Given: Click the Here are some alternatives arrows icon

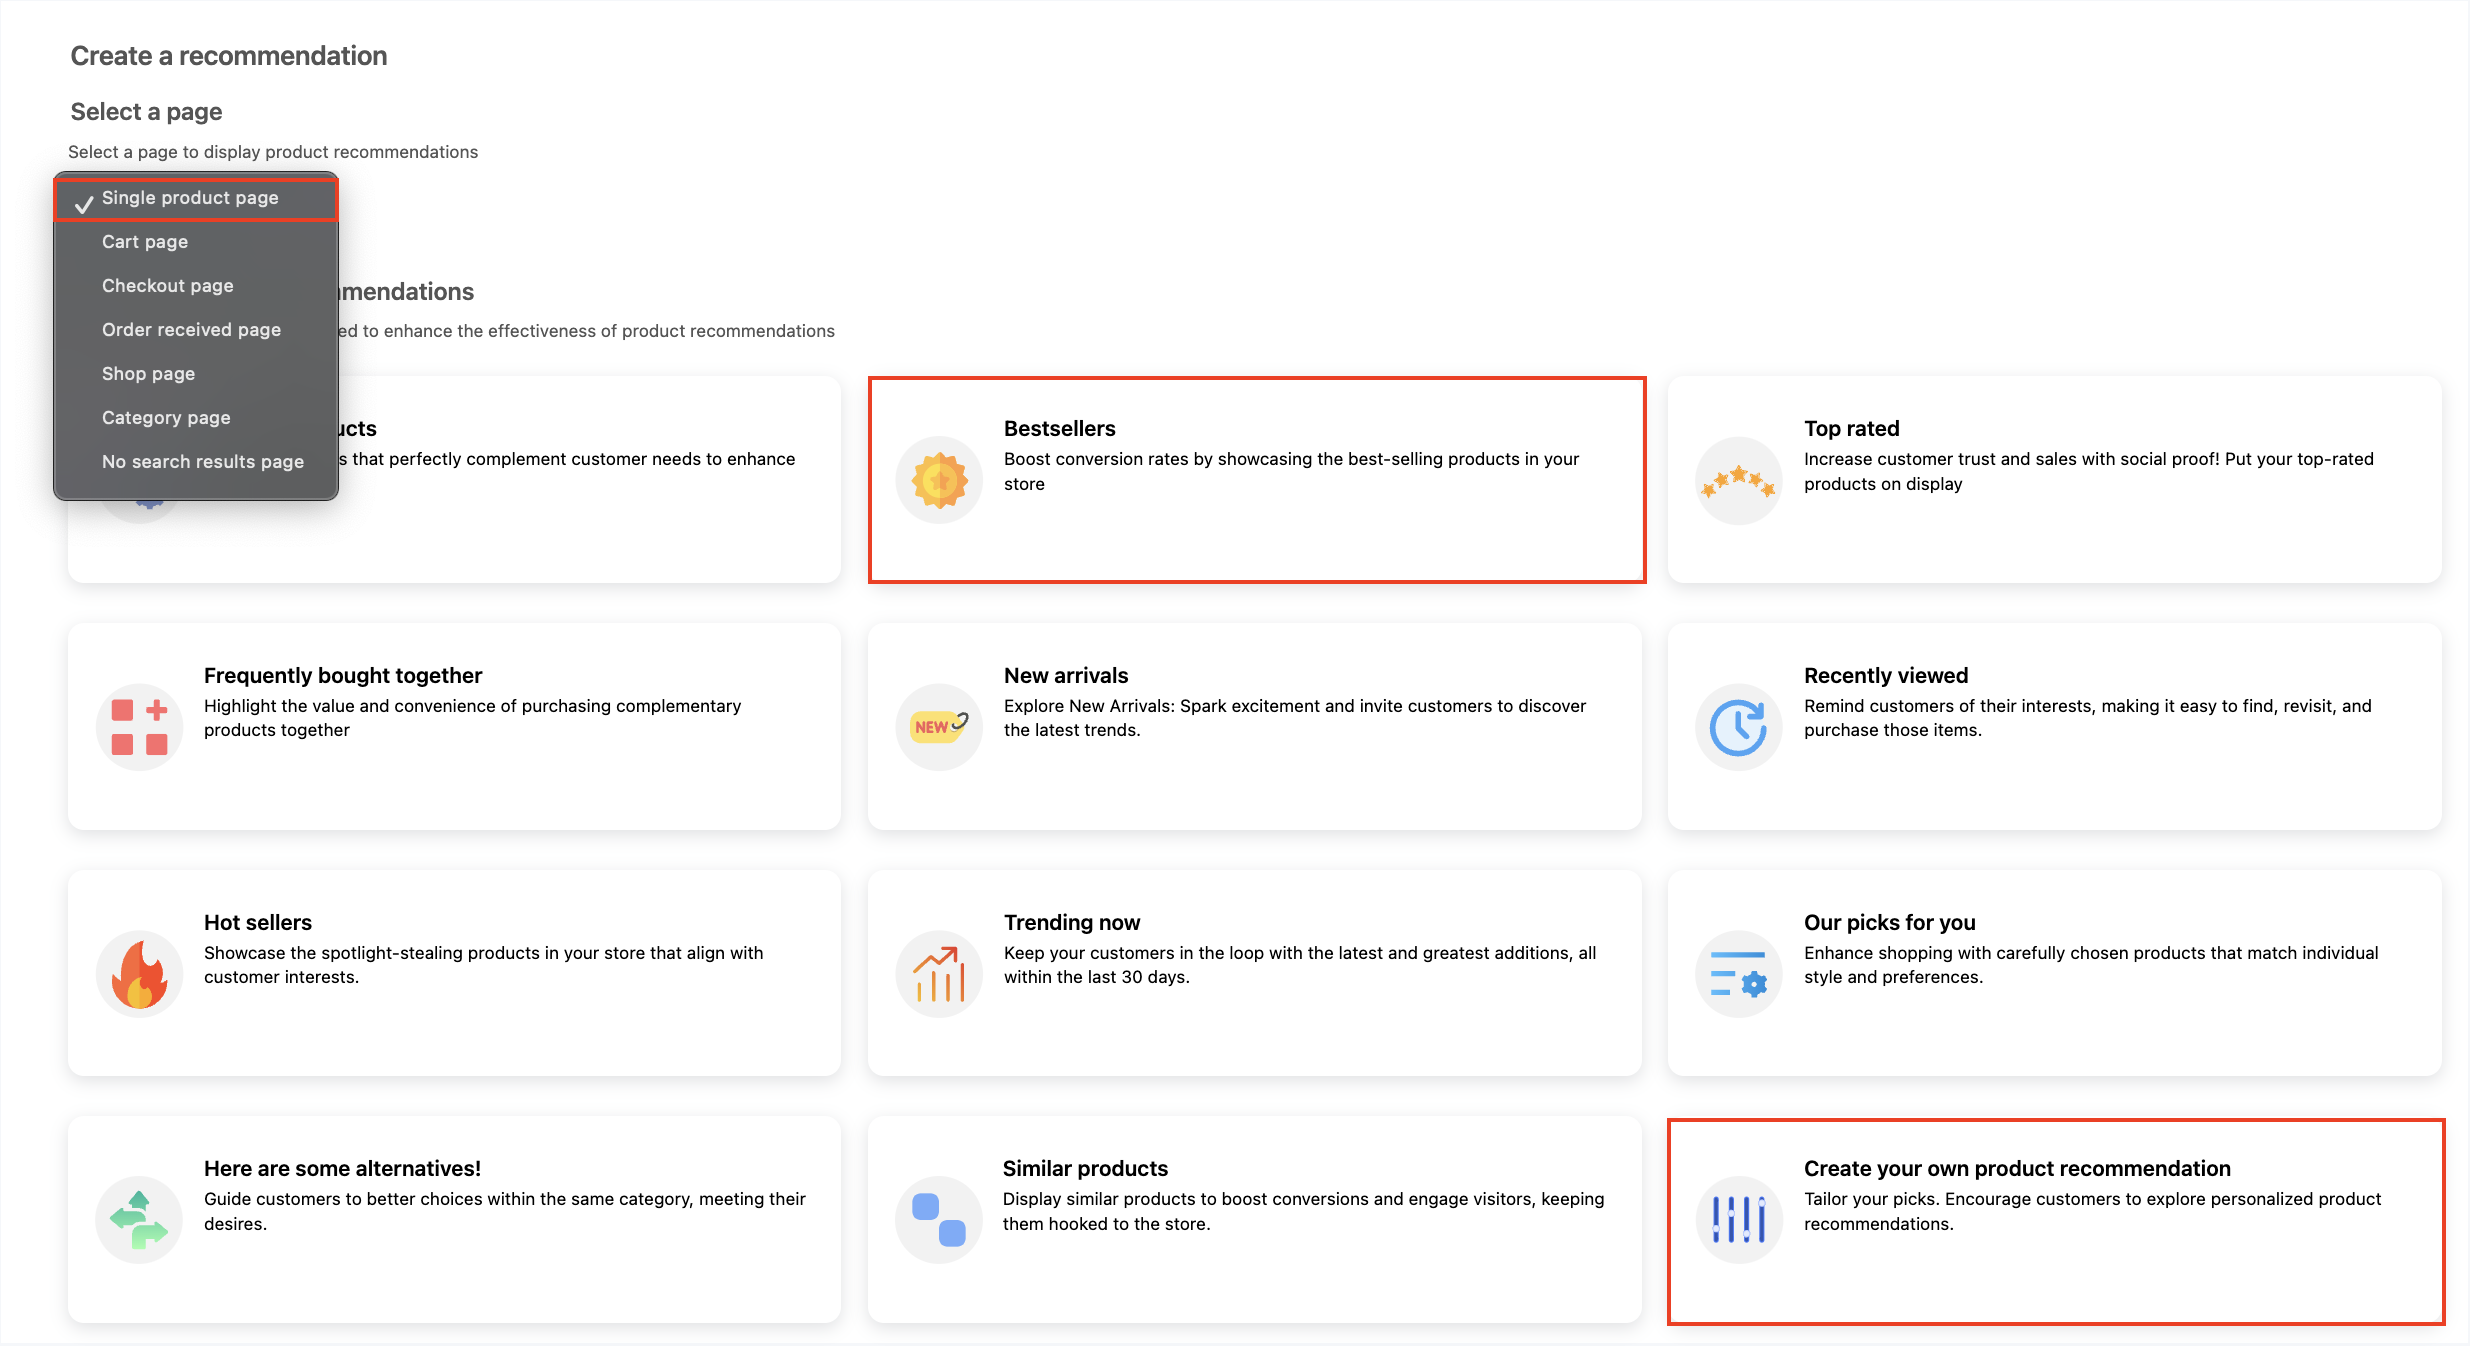Looking at the screenshot, I should point(139,1219).
